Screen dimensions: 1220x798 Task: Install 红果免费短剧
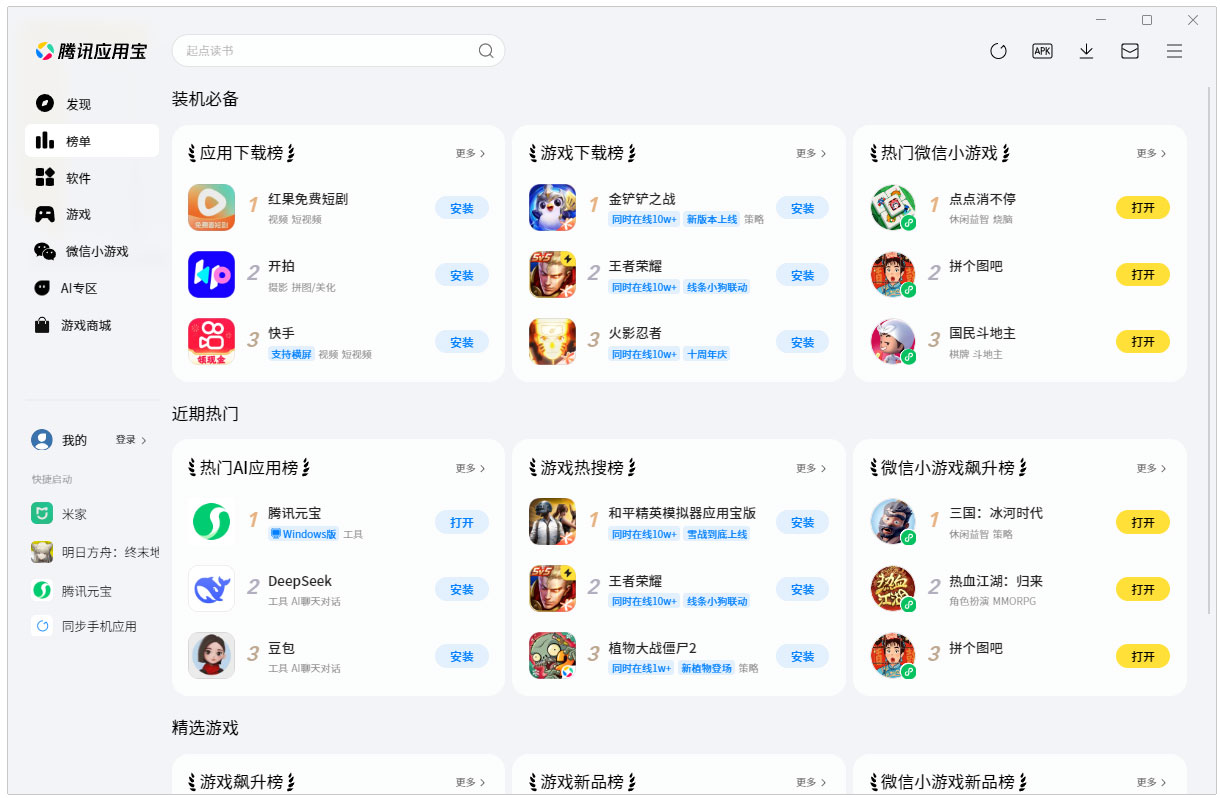(x=462, y=208)
